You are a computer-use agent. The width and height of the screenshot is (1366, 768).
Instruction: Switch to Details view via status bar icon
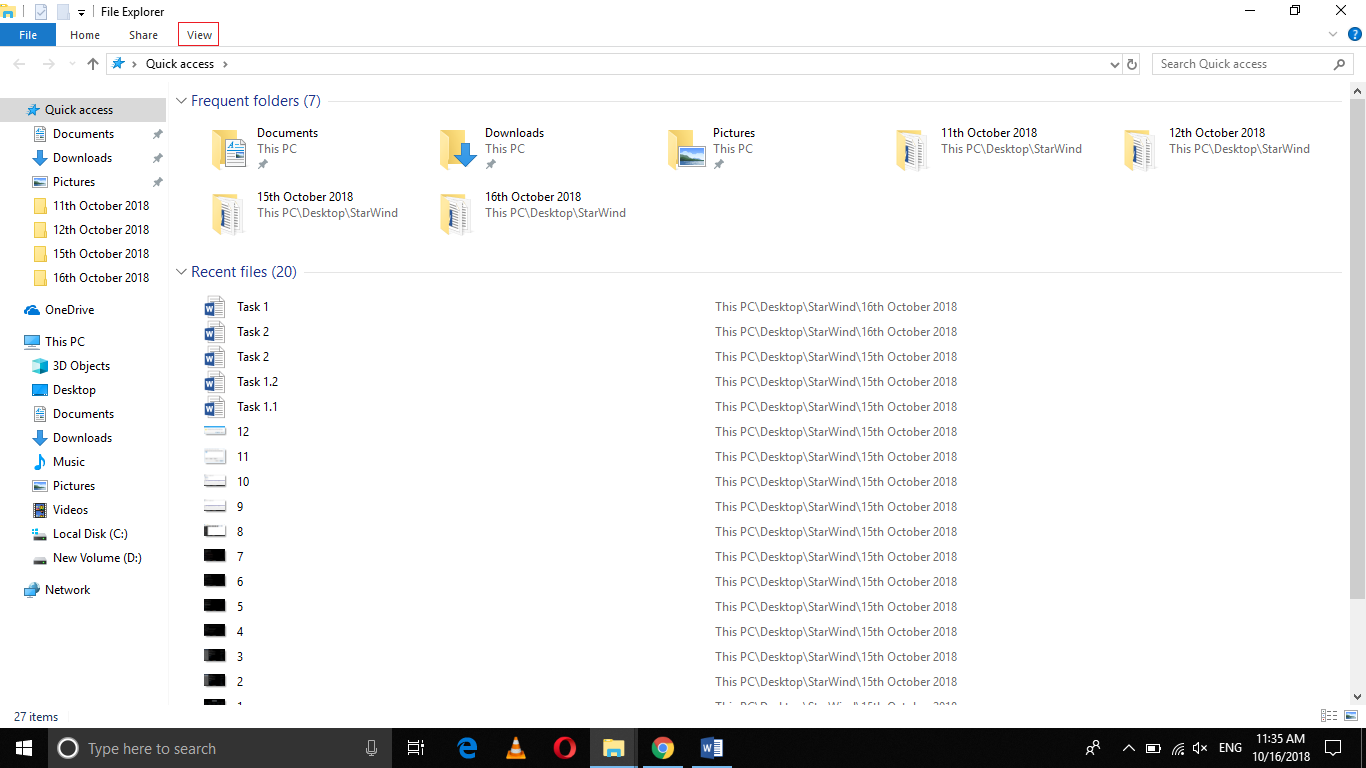(1328, 716)
